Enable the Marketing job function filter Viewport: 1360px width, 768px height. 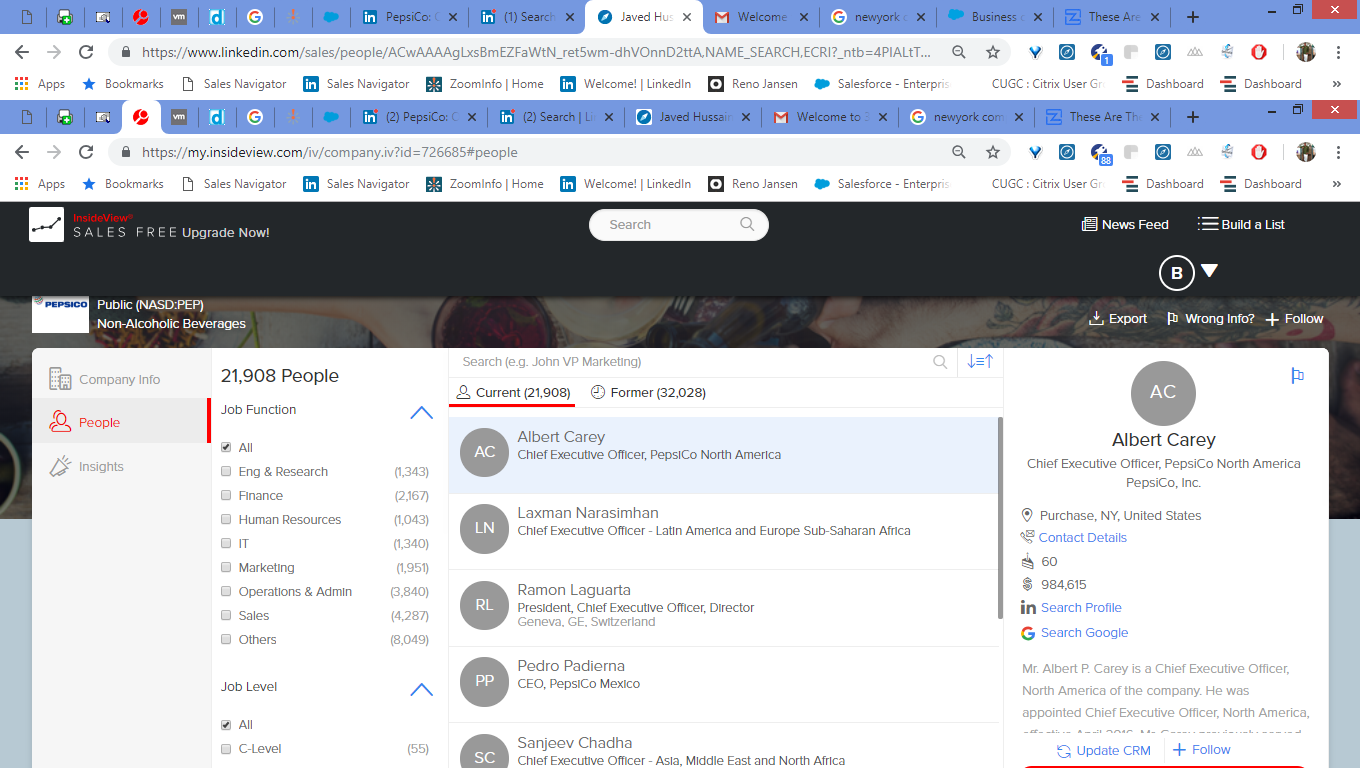pos(226,568)
